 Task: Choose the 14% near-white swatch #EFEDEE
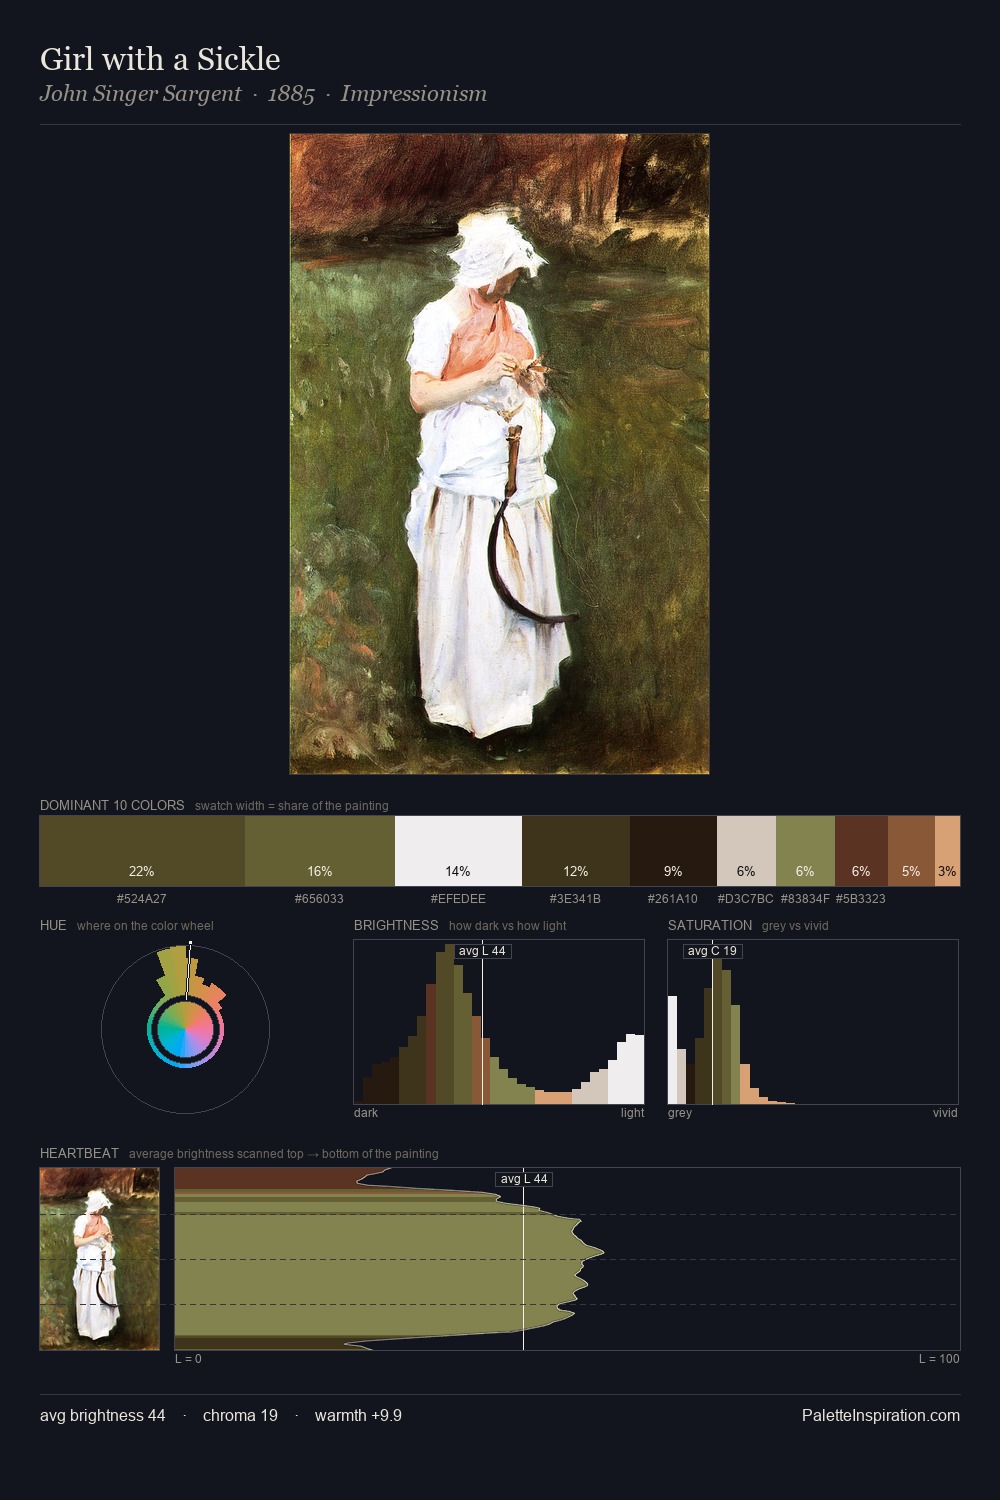(458, 851)
